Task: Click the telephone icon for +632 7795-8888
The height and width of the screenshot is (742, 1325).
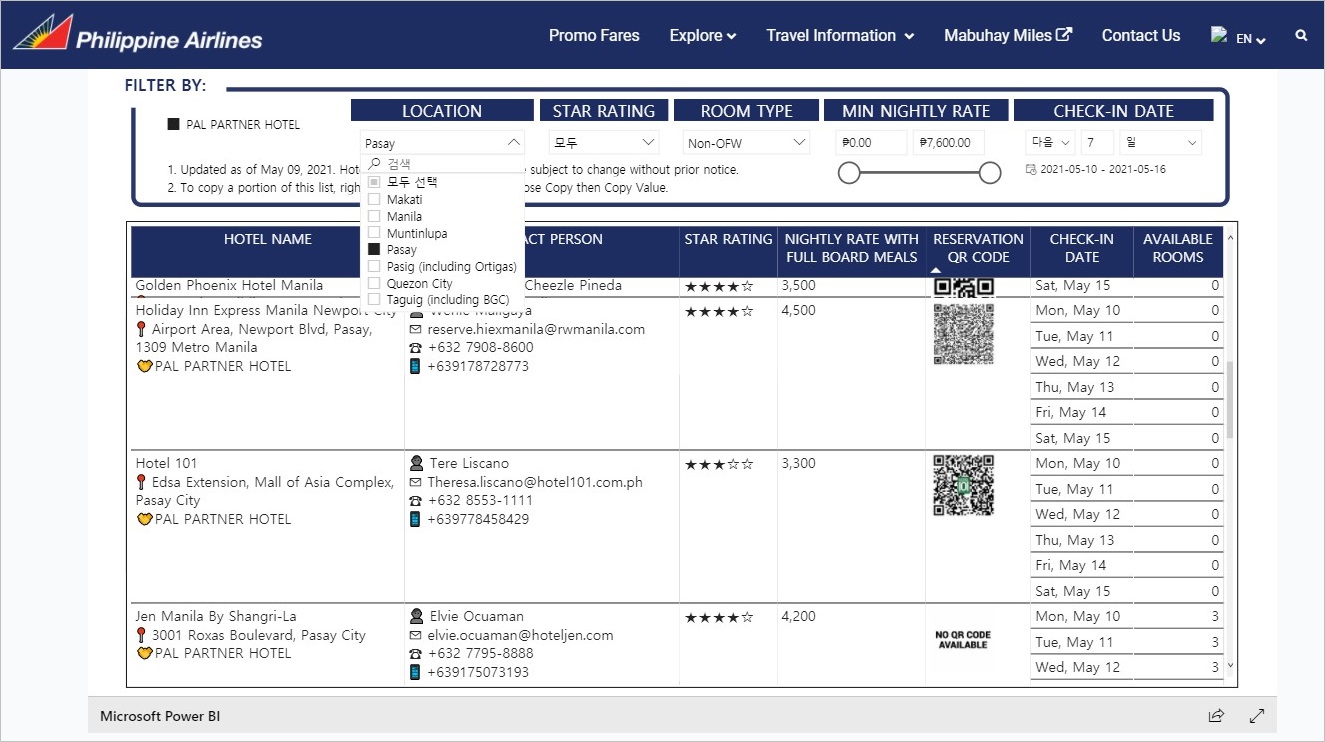Action: pos(416,653)
